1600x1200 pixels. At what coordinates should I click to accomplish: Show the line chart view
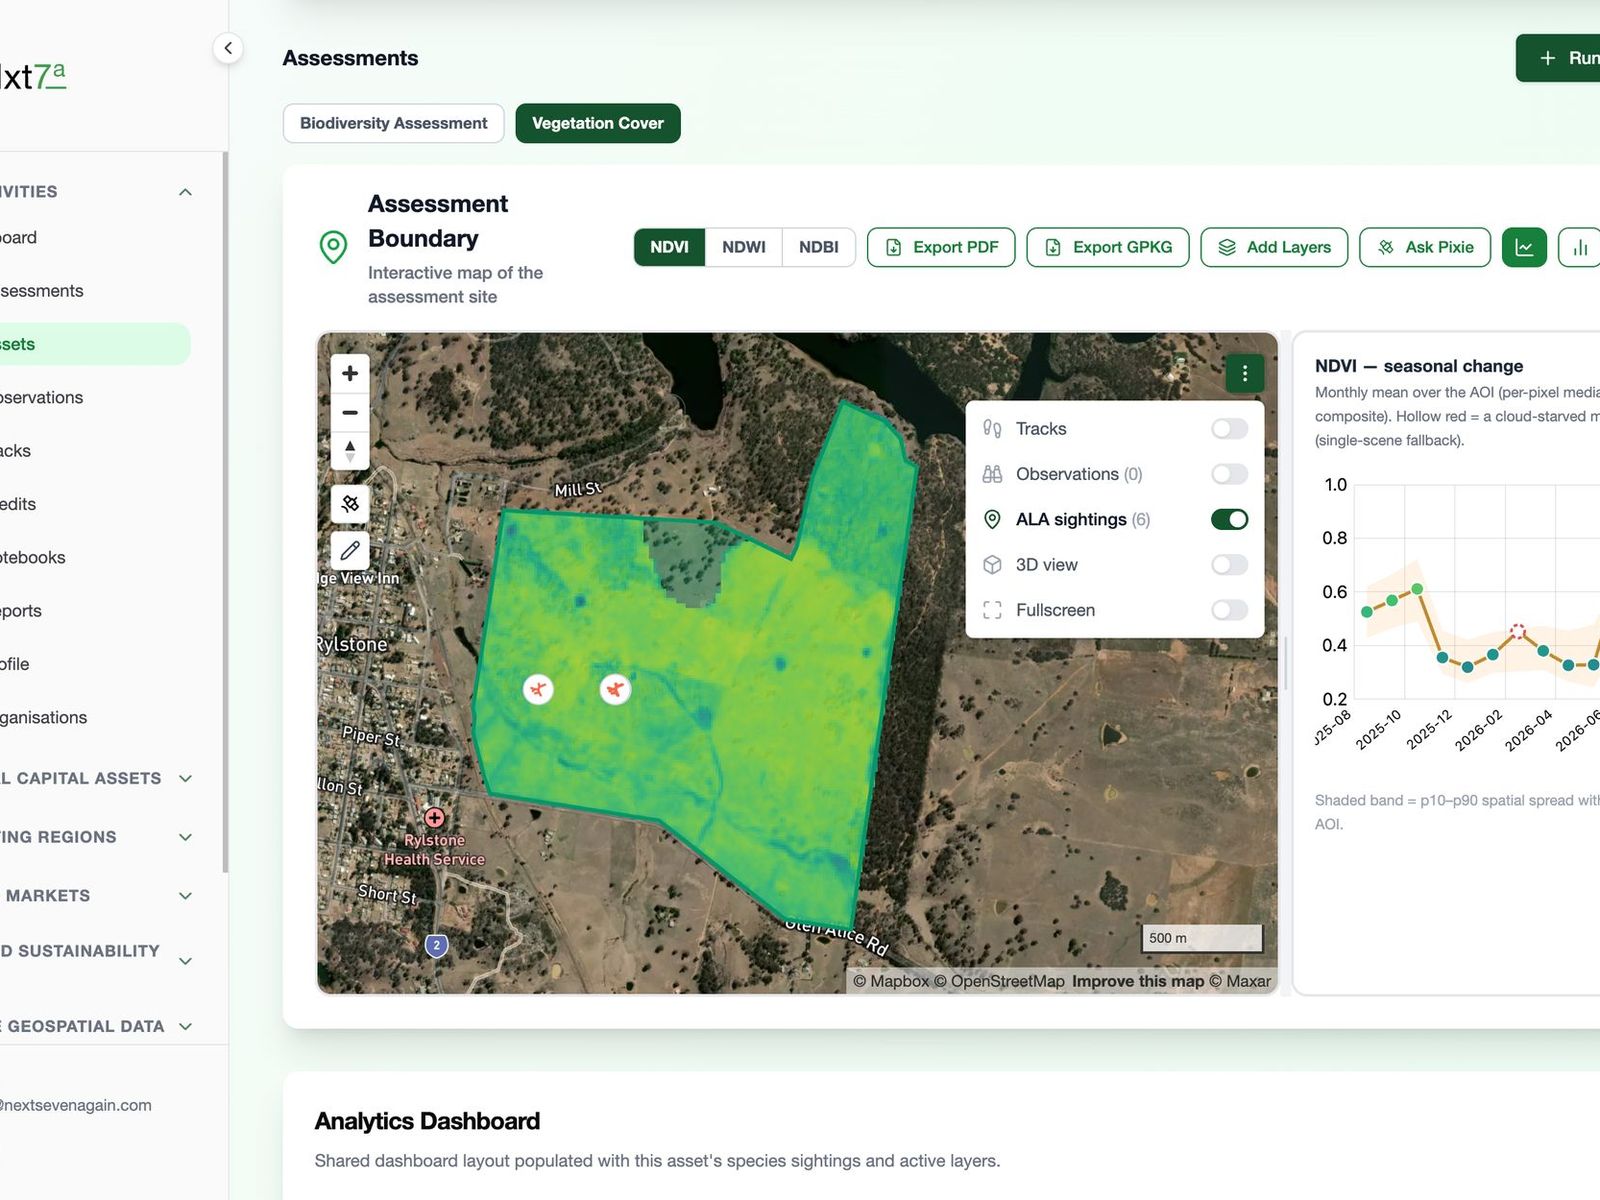pyautogui.click(x=1524, y=247)
